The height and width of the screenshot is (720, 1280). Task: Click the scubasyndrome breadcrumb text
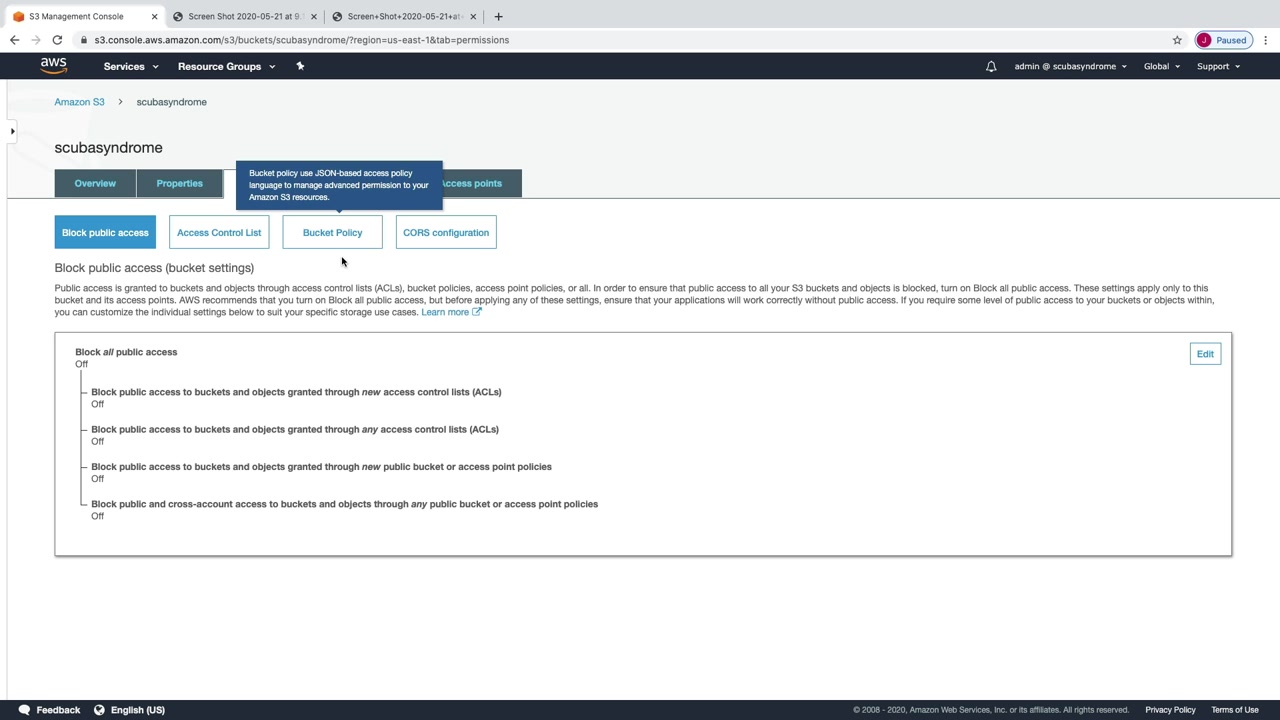pyautogui.click(x=171, y=102)
